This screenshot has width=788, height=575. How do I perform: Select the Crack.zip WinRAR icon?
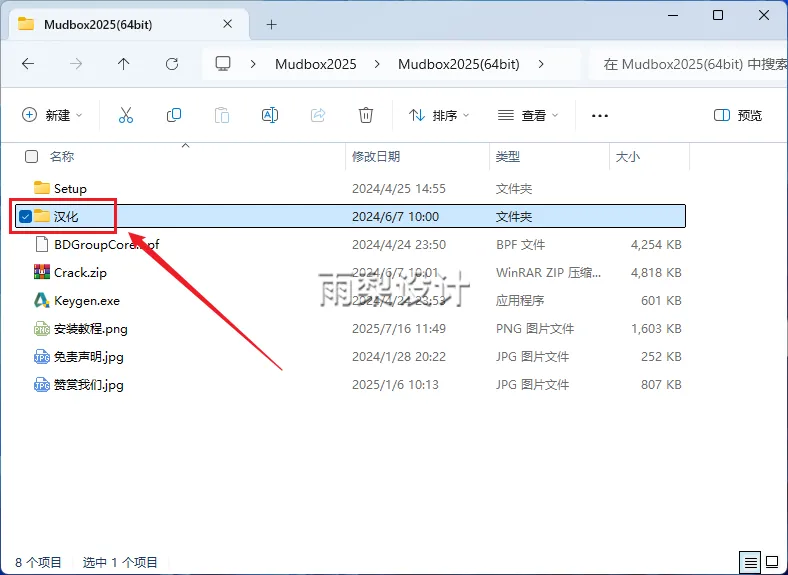click(x=42, y=272)
